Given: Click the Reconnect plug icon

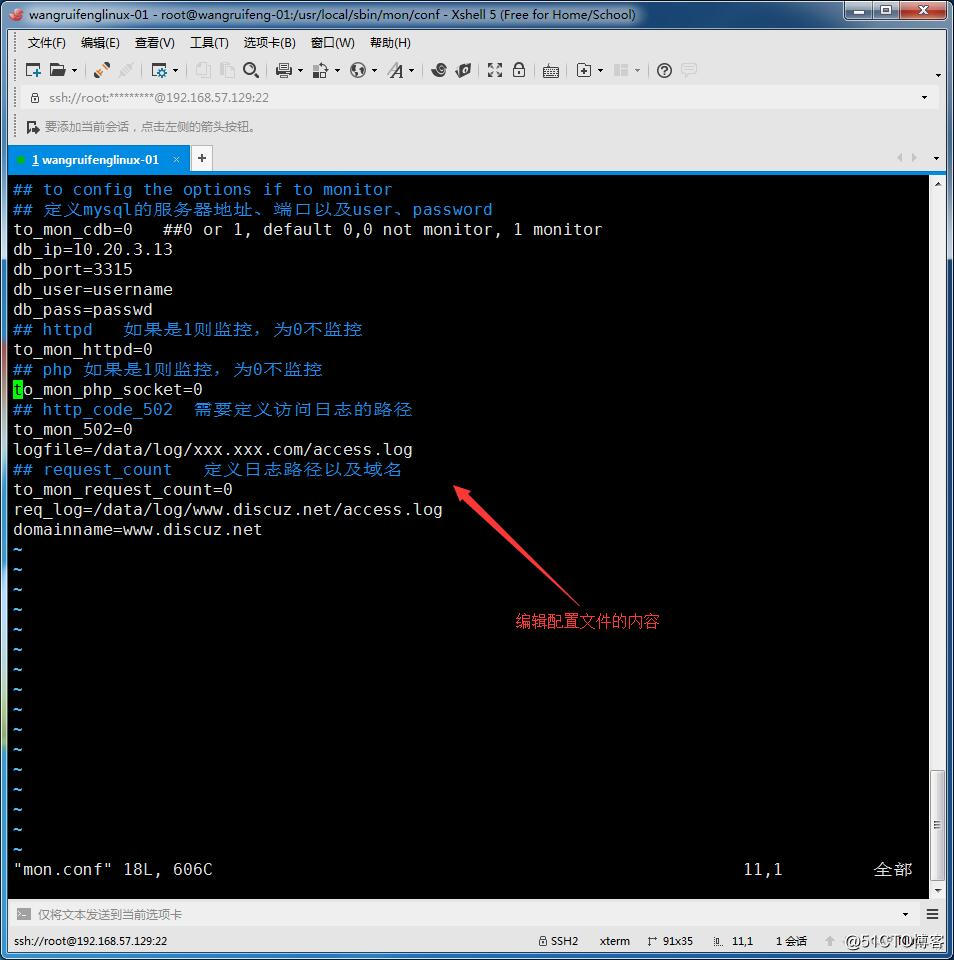Looking at the screenshot, I should tap(102, 70).
